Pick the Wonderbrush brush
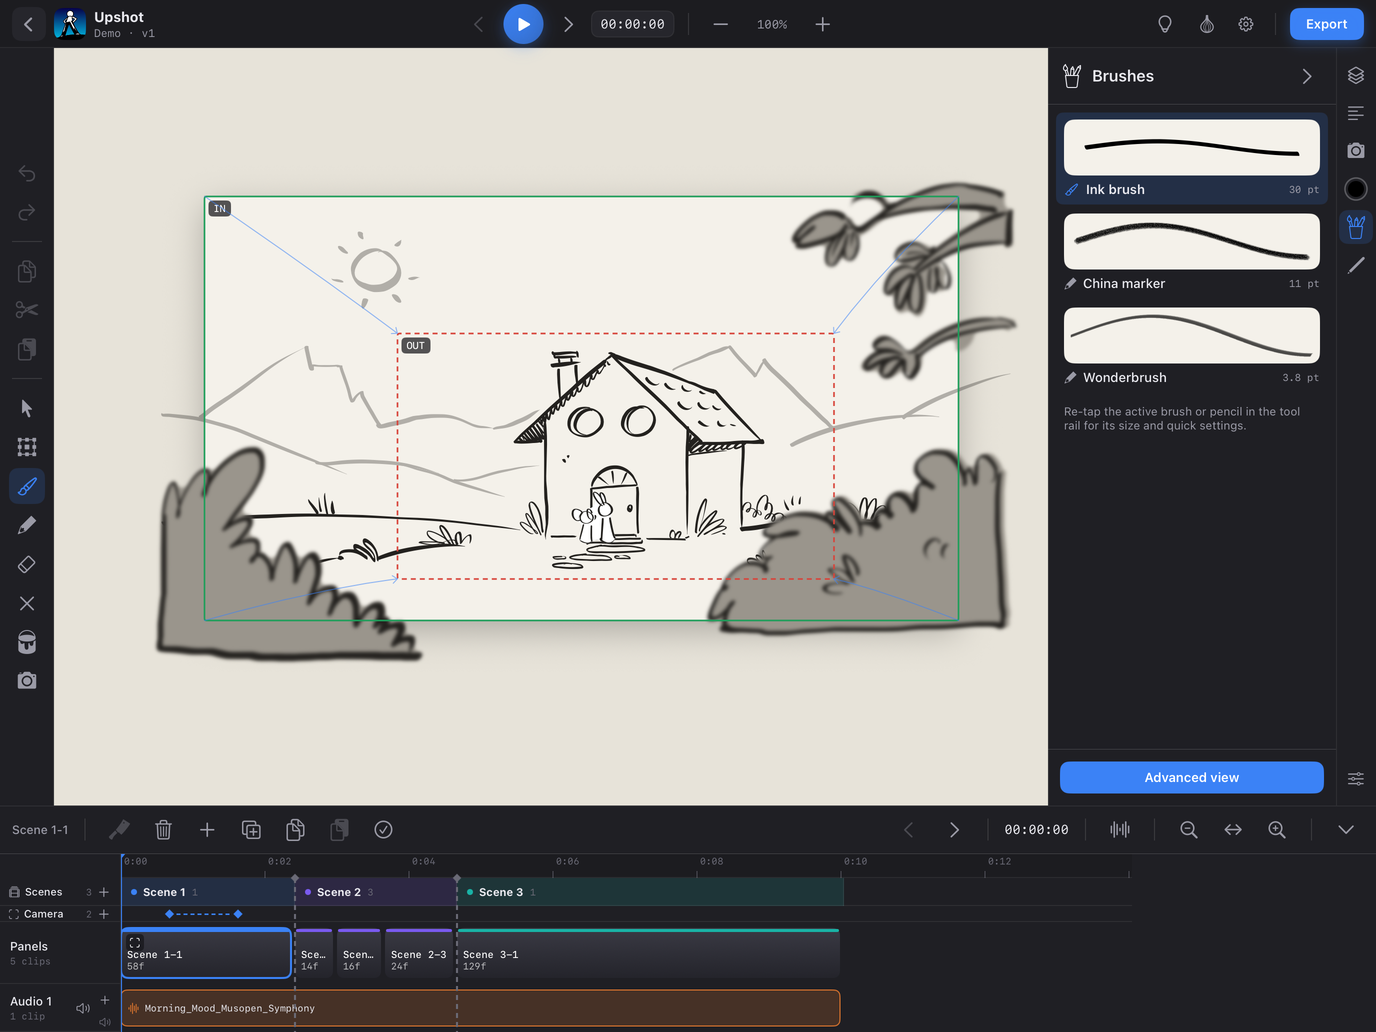Screen dimensions: 1376x1032 coord(1192,347)
